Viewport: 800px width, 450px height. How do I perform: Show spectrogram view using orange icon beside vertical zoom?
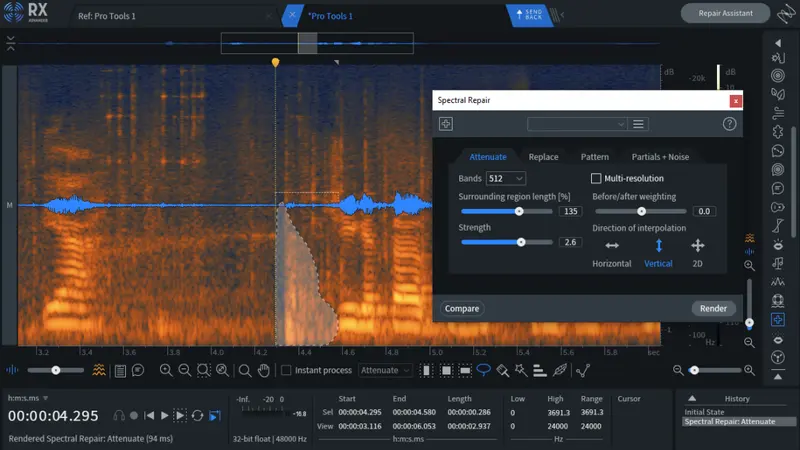coord(749,238)
